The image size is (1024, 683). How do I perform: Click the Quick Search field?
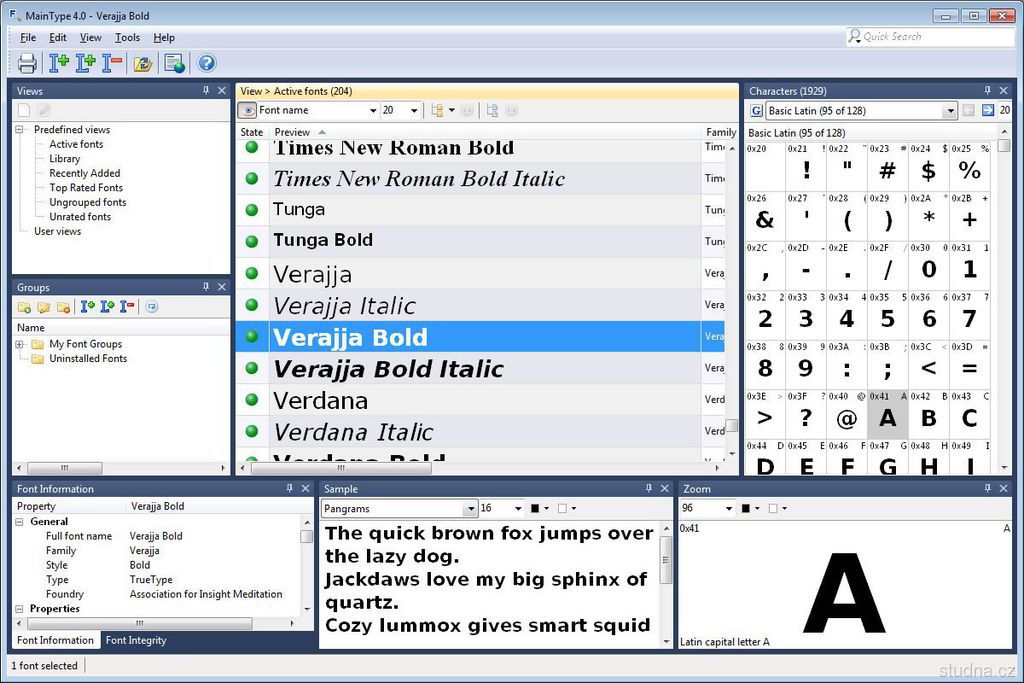(x=930, y=37)
